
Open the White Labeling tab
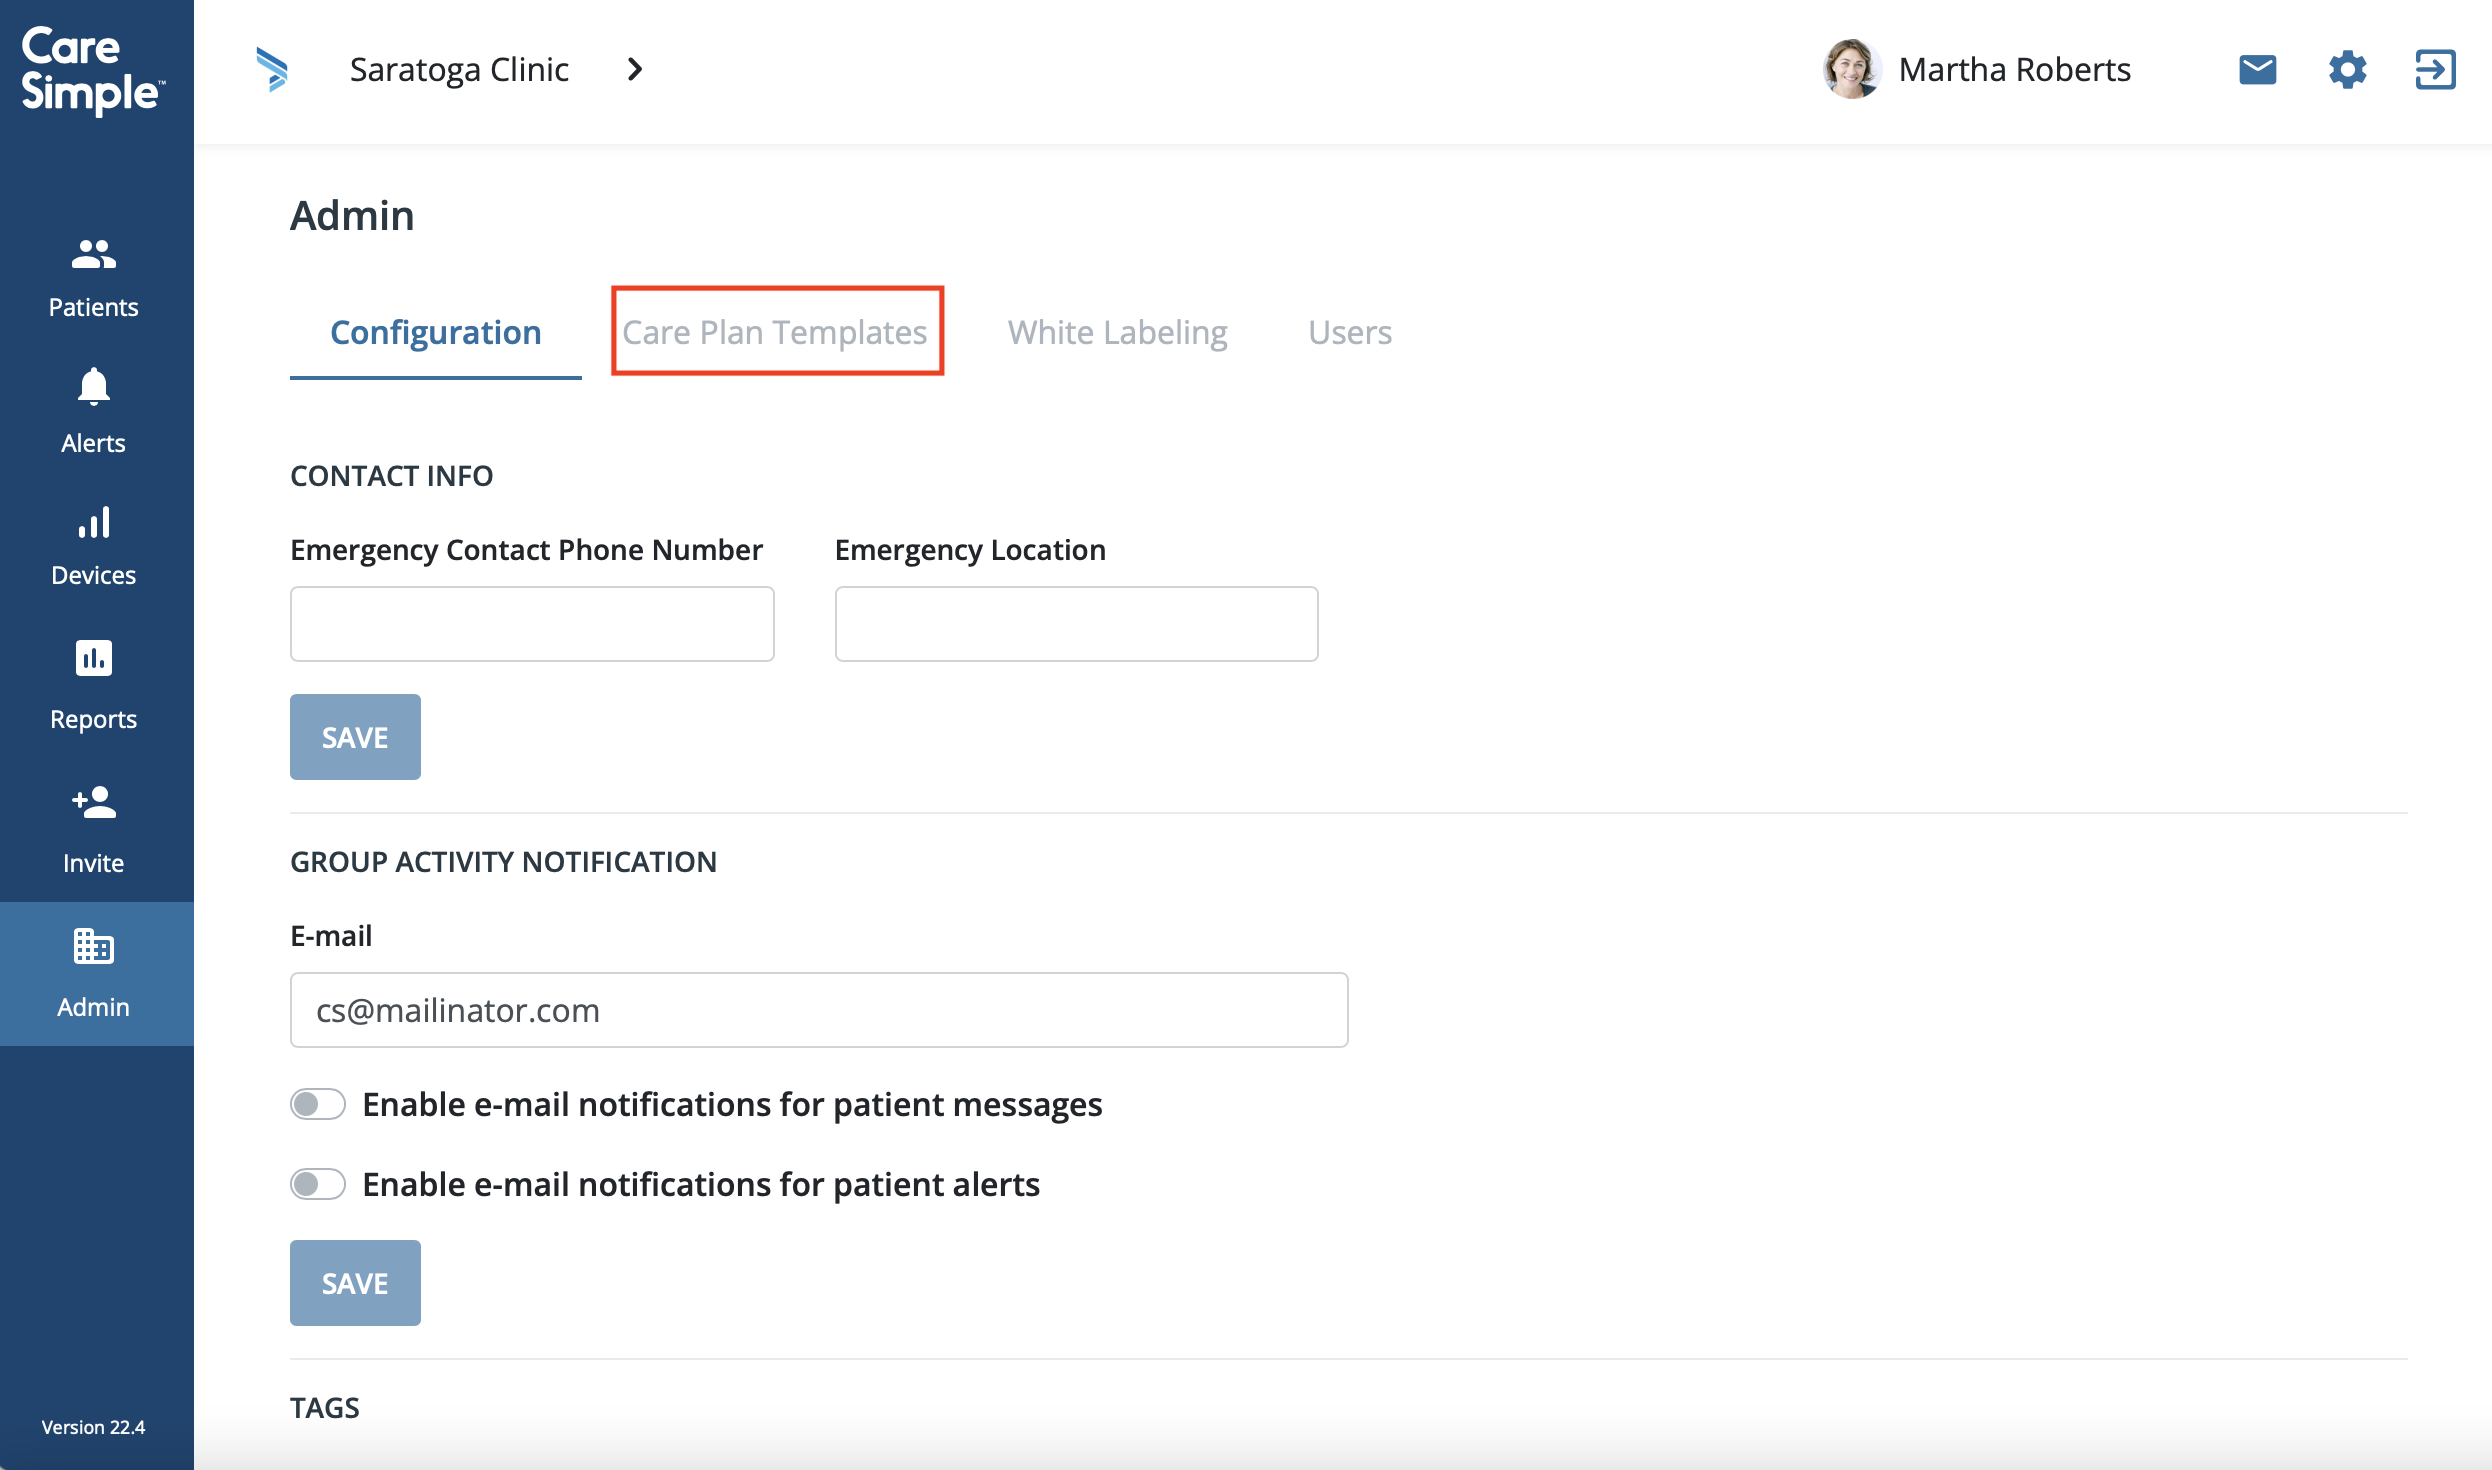pyautogui.click(x=1117, y=332)
